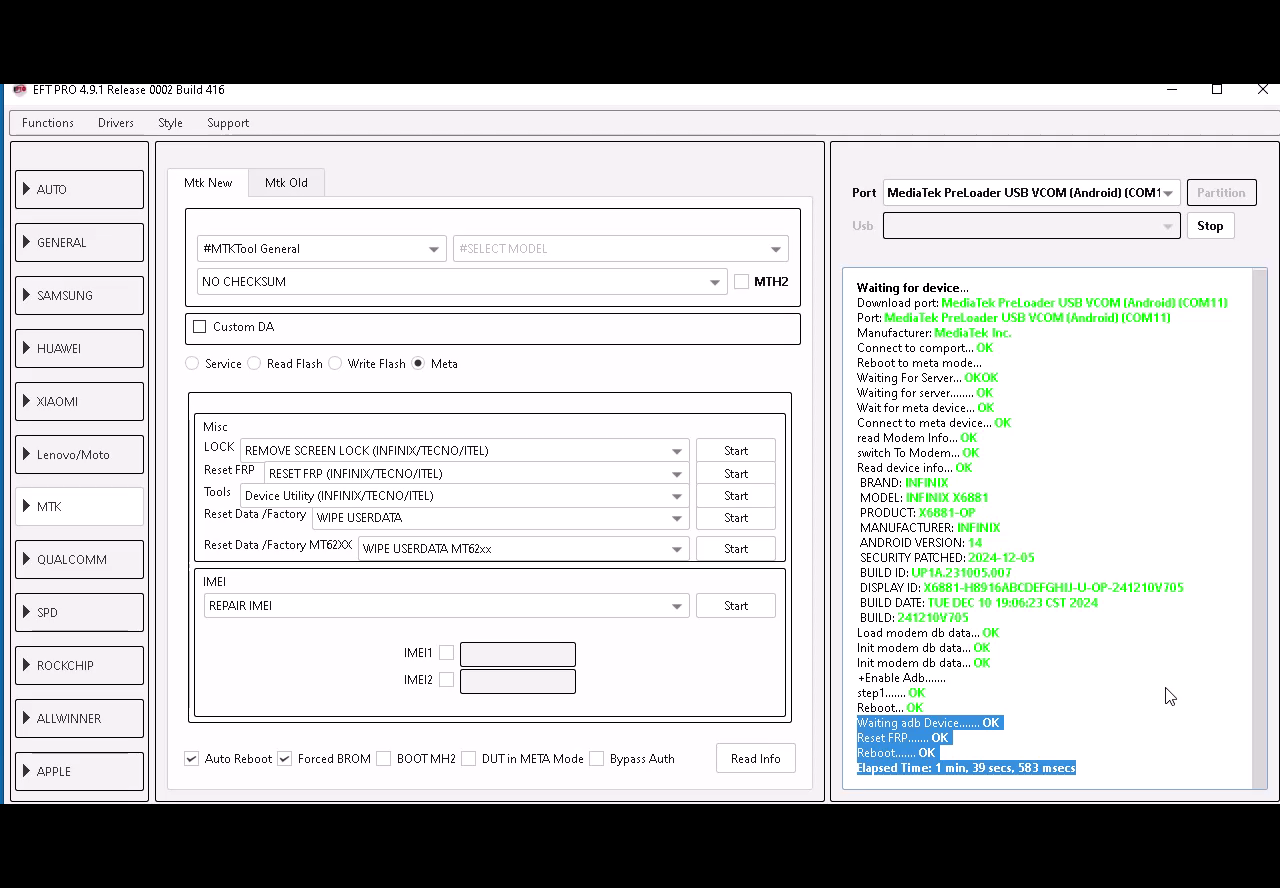This screenshot has width=1280, height=888.
Task: Start the Reset FRP operation
Action: [x=736, y=474]
